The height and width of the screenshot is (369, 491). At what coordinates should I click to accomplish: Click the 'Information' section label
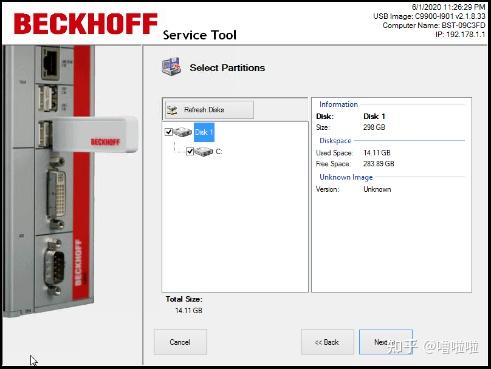(338, 104)
